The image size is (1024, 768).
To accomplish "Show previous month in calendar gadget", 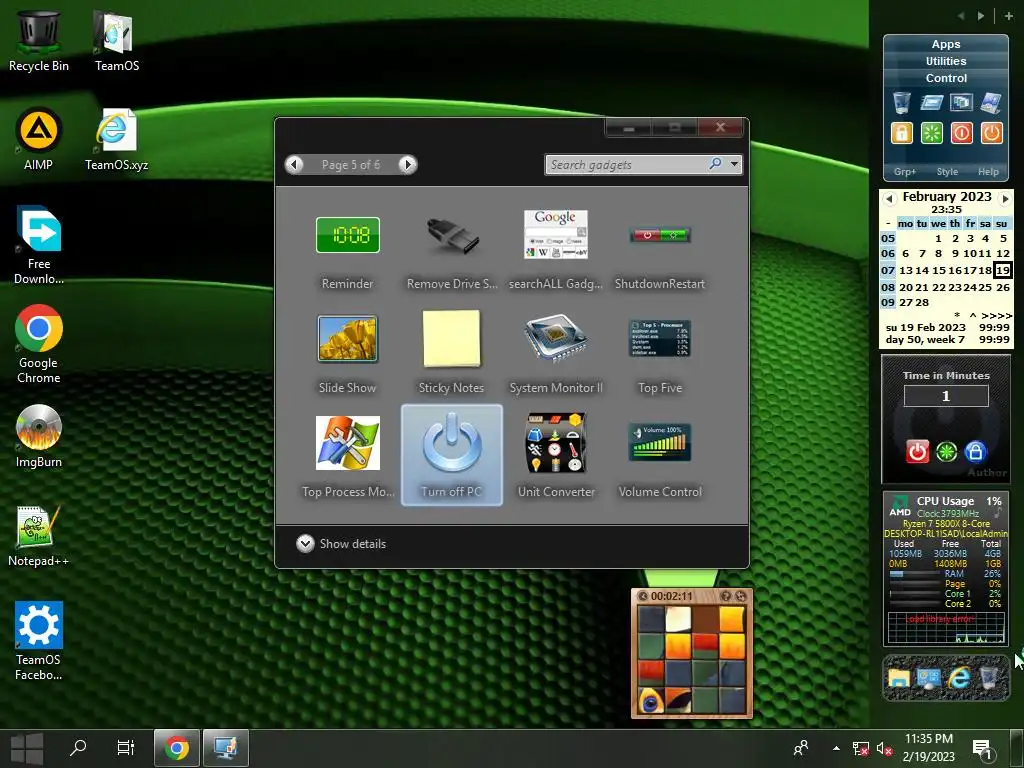I will pyautogui.click(x=889, y=198).
